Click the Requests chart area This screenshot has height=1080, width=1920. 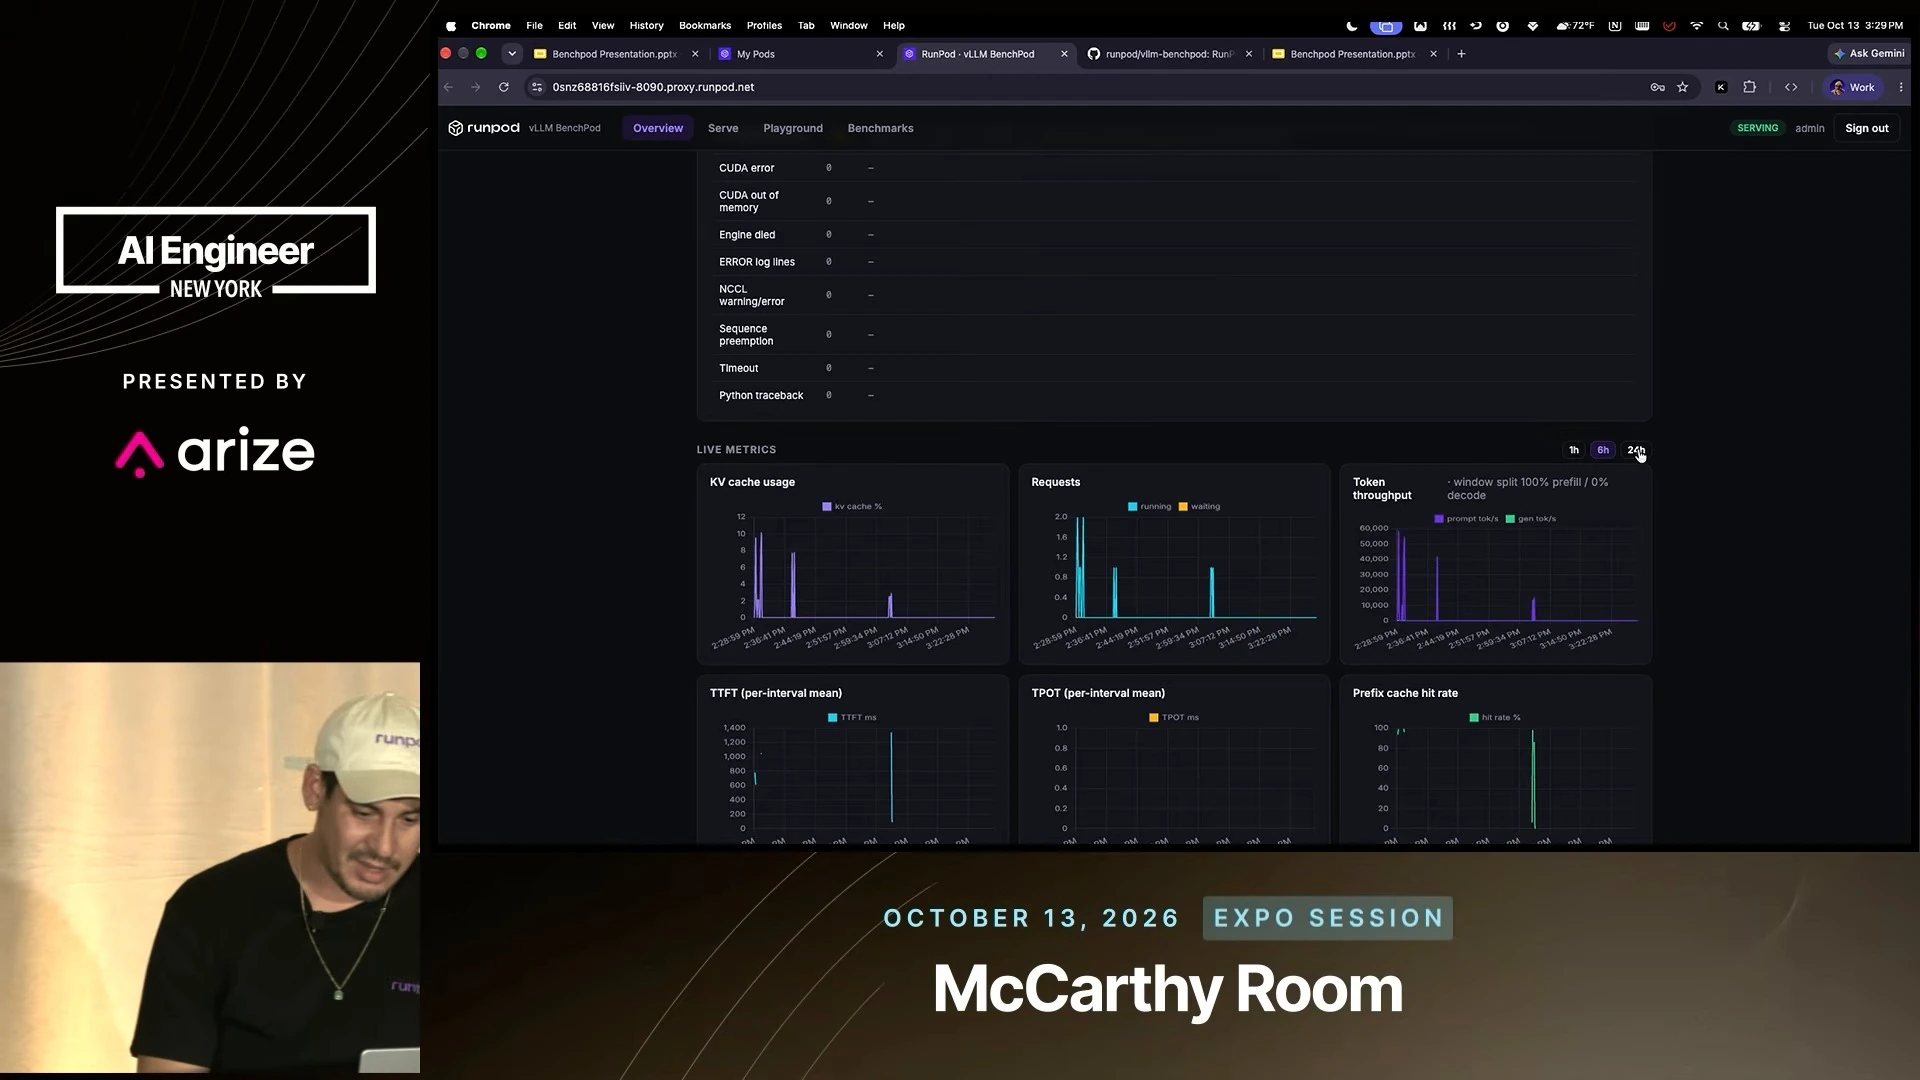pyautogui.click(x=1174, y=565)
